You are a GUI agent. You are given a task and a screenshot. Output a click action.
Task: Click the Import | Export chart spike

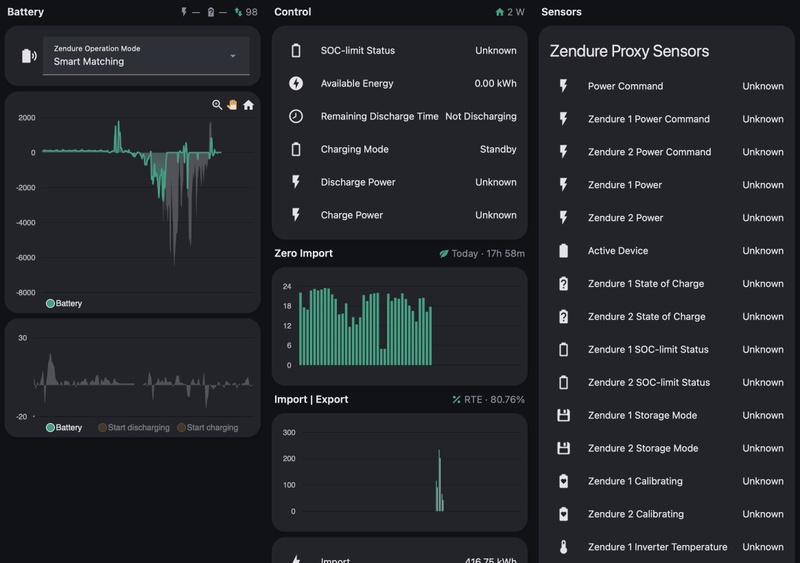click(439, 480)
